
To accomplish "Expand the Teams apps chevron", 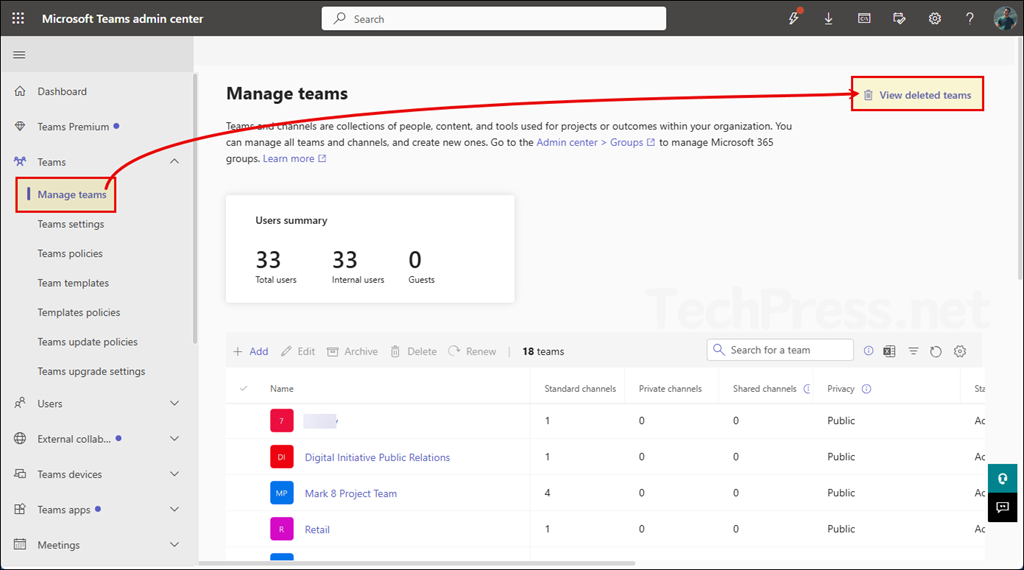I will point(174,509).
